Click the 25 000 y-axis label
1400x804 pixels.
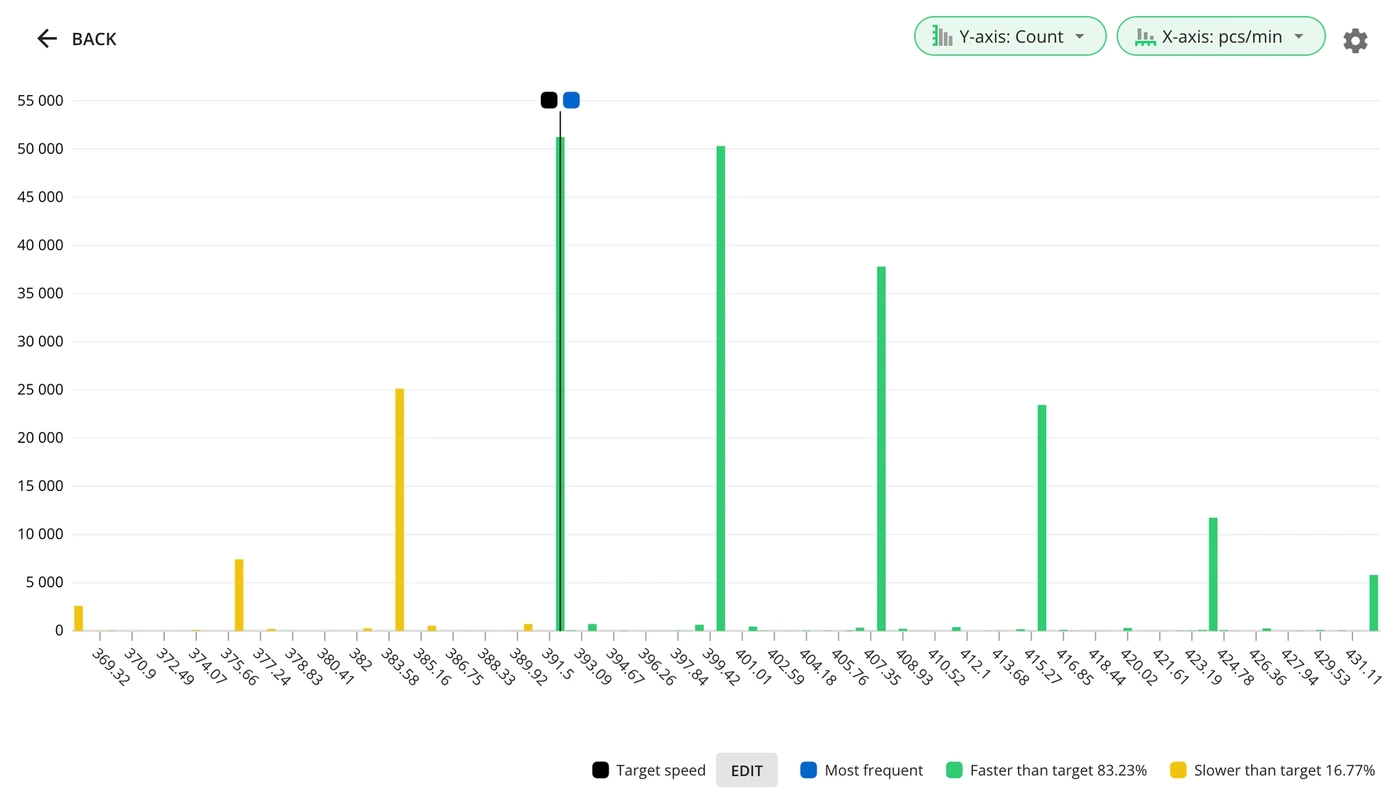pyautogui.click(x=41, y=390)
